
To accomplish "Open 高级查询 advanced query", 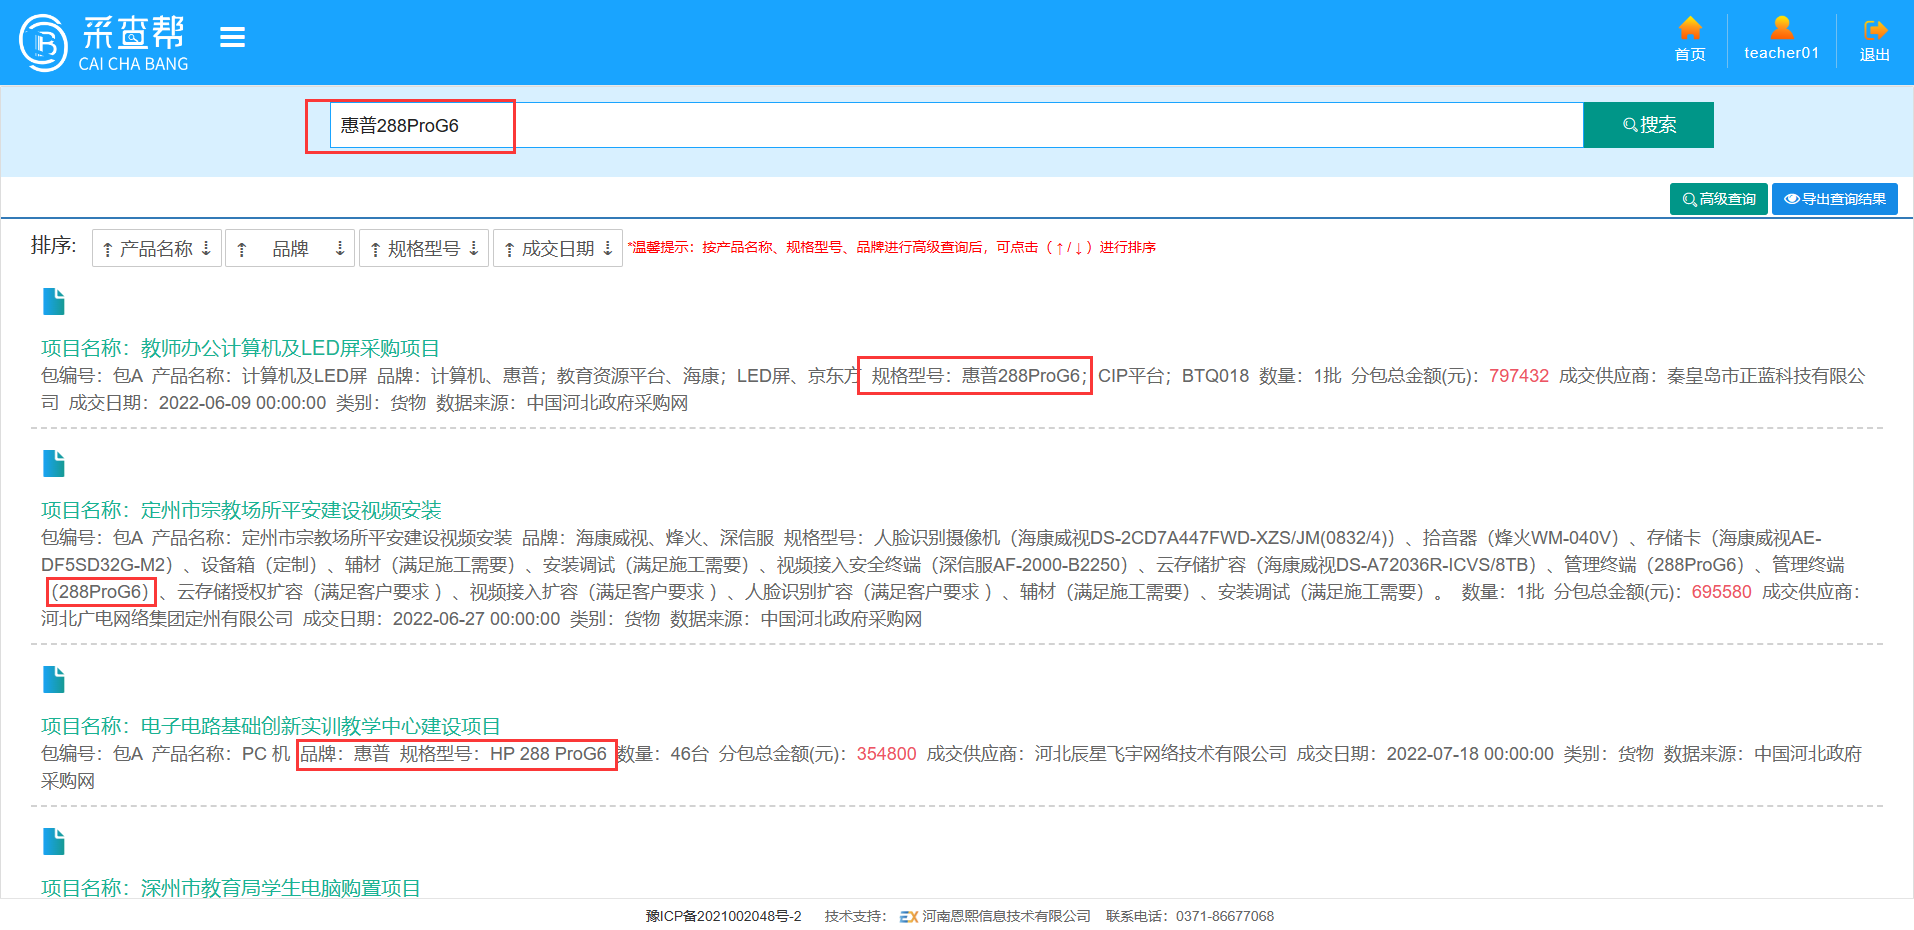I will tap(1718, 199).
